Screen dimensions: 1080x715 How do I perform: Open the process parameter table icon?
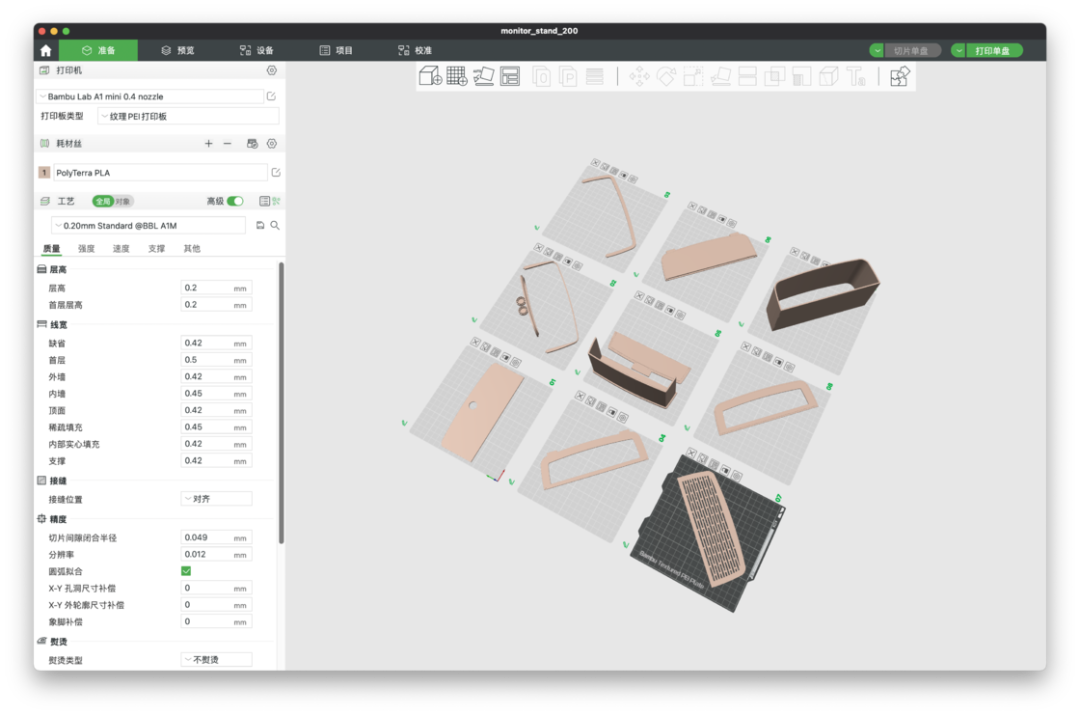click(x=264, y=201)
